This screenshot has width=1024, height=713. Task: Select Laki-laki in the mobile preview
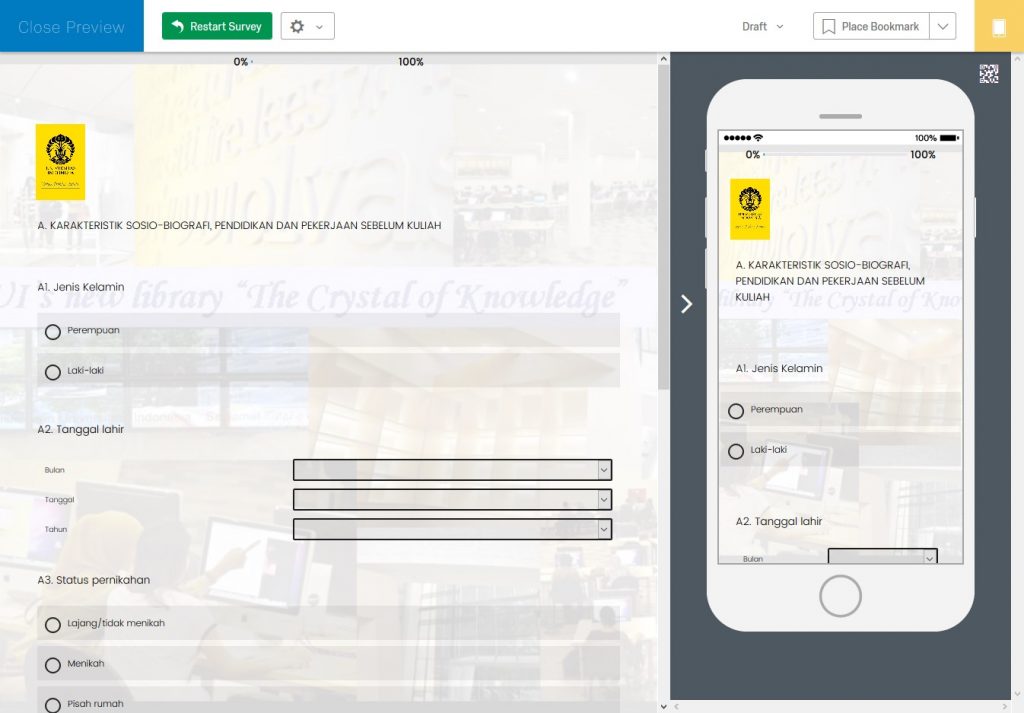coord(840,450)
